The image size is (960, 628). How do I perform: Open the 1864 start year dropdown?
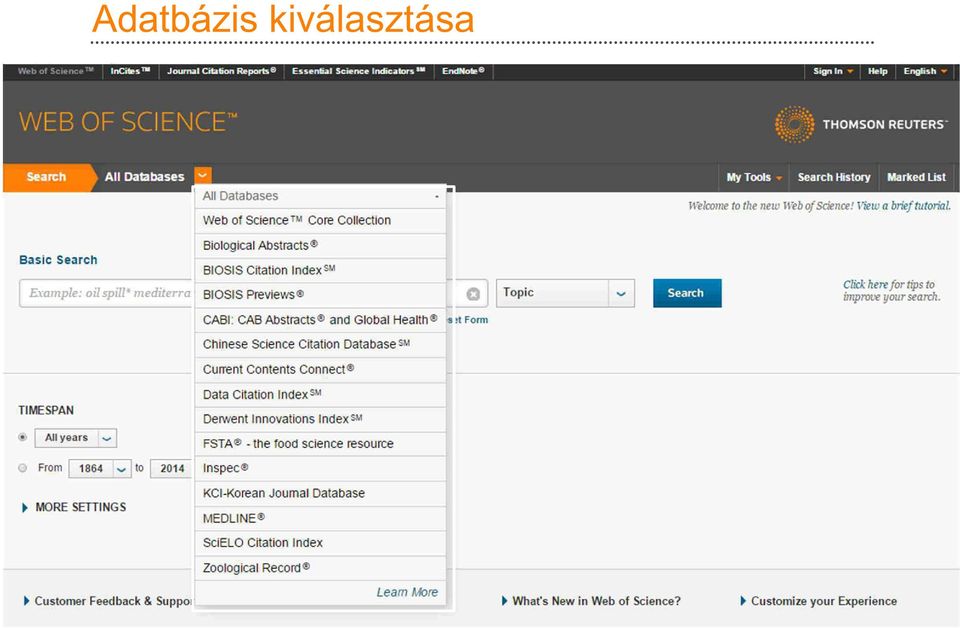(99, 469)
